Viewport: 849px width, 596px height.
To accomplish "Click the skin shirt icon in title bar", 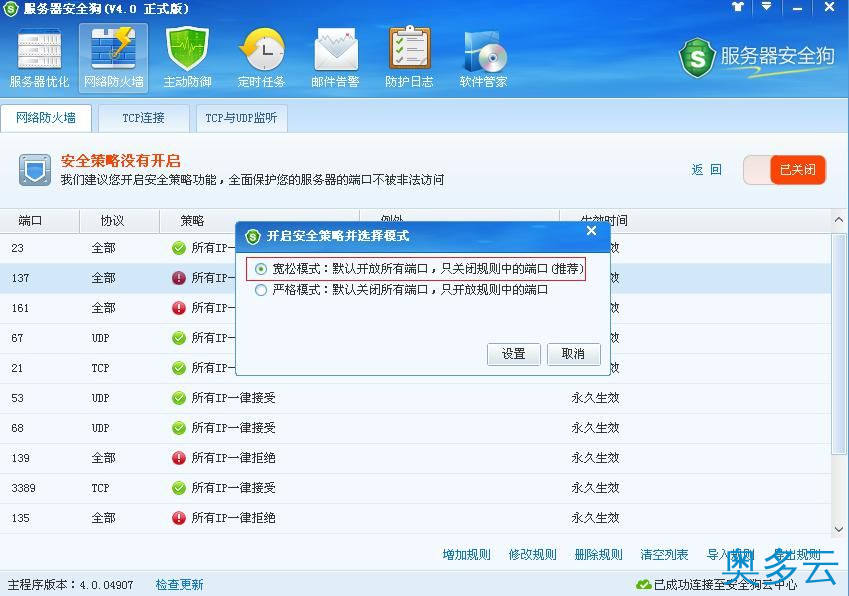I will coord(737,7).
